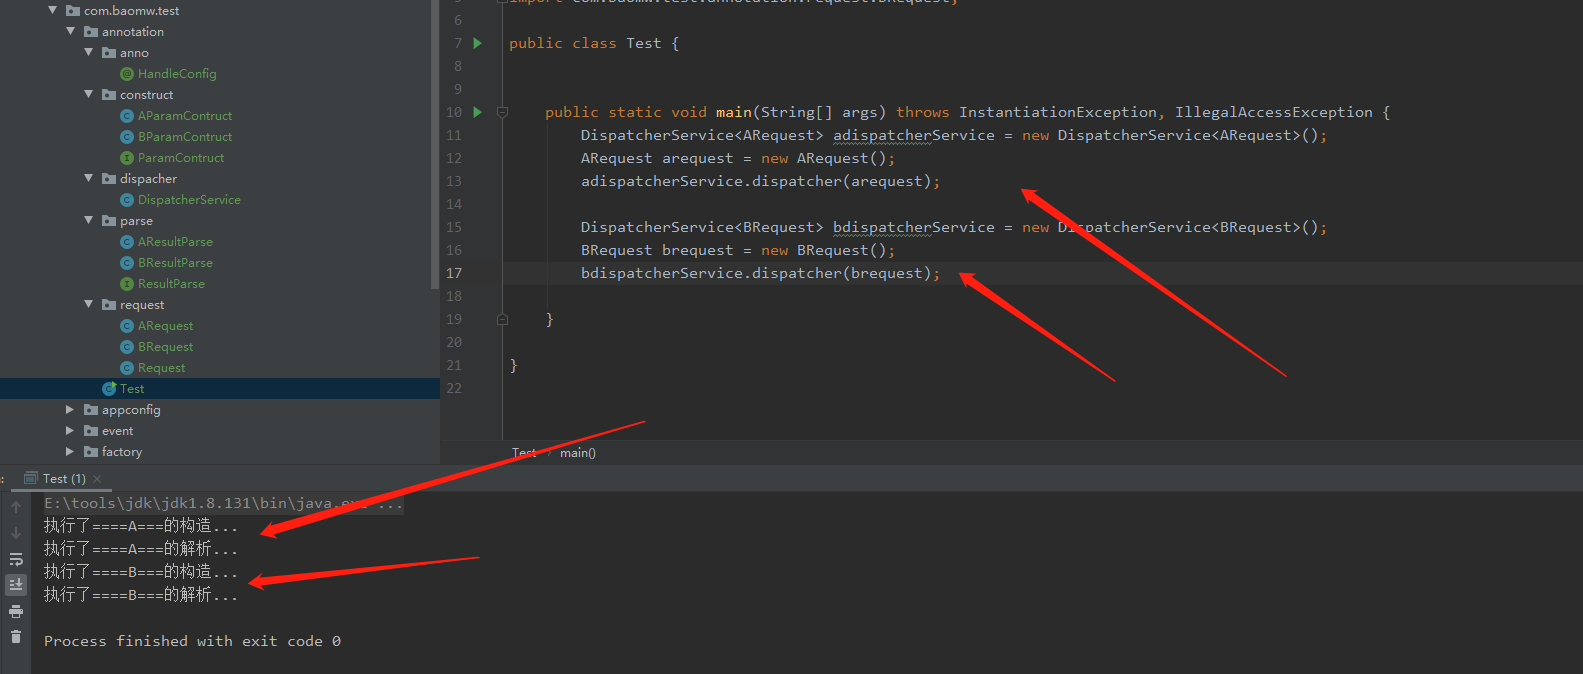Screen dimensions: 1583x674
Task: Click the '执行了====B===的解析...' console line
Action: point(141,595)
